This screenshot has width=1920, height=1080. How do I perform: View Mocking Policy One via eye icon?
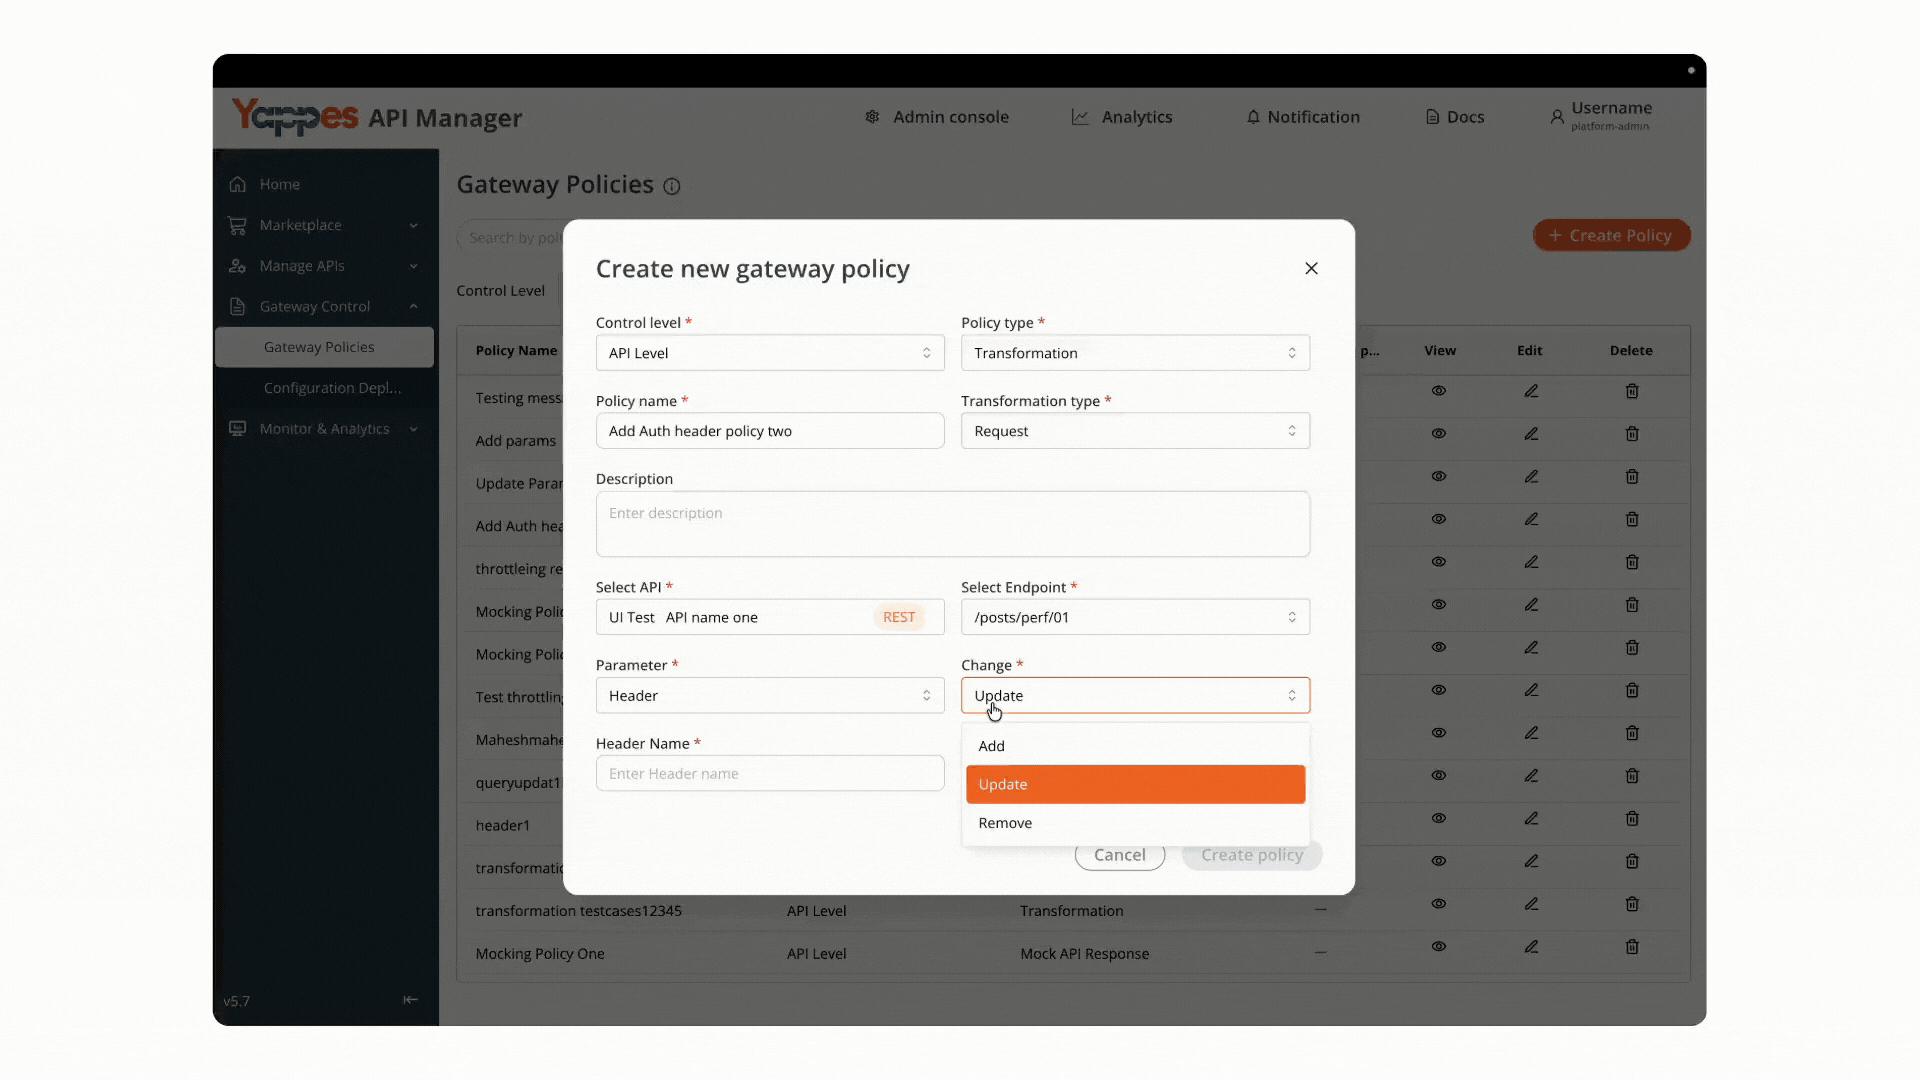point(1439,947)
